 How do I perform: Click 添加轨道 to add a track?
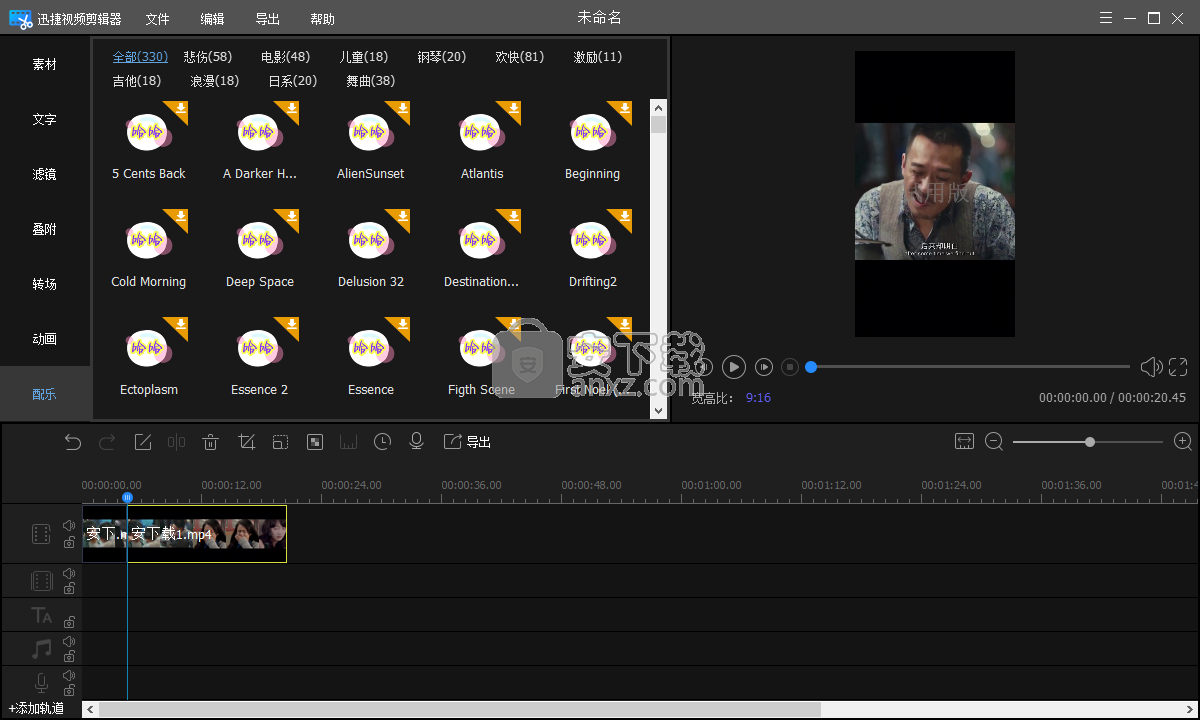[x=37, y=709]
